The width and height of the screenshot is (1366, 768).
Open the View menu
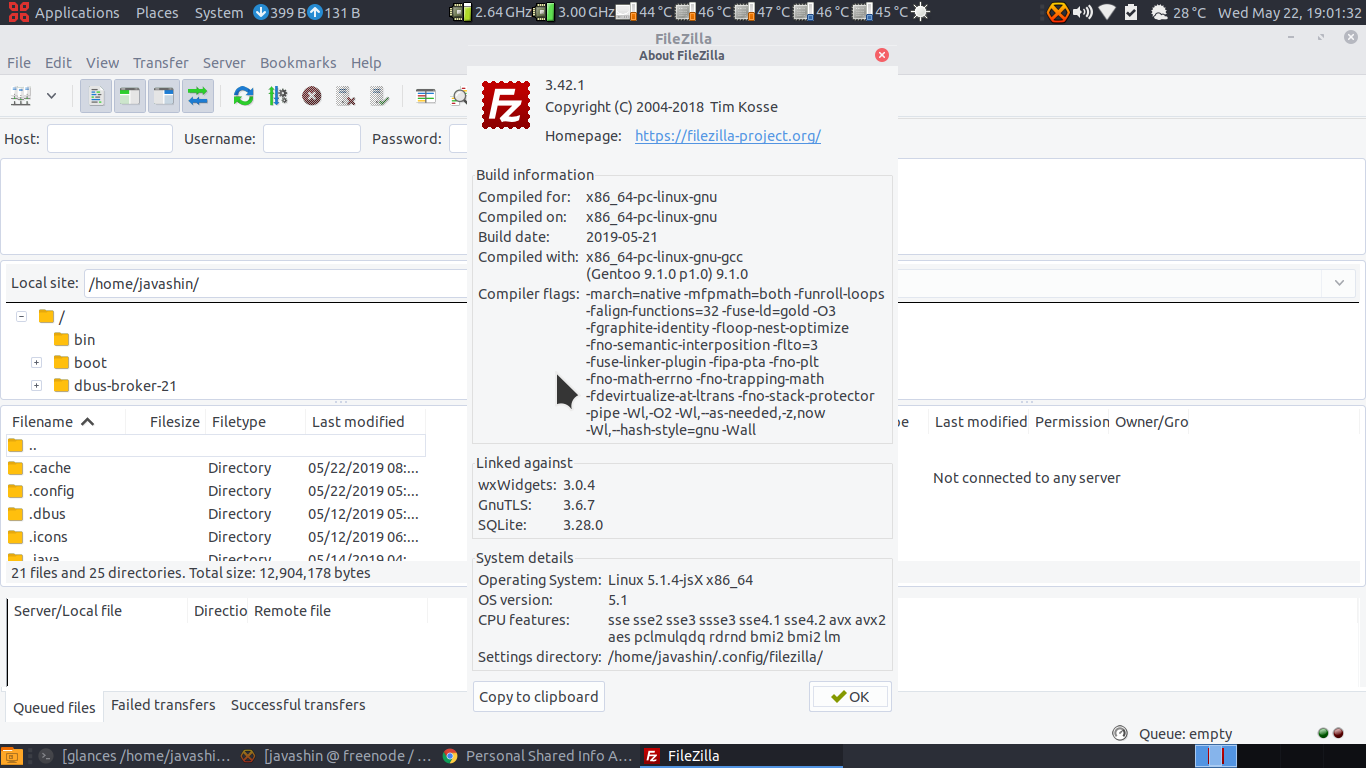[x=102, y=62]
